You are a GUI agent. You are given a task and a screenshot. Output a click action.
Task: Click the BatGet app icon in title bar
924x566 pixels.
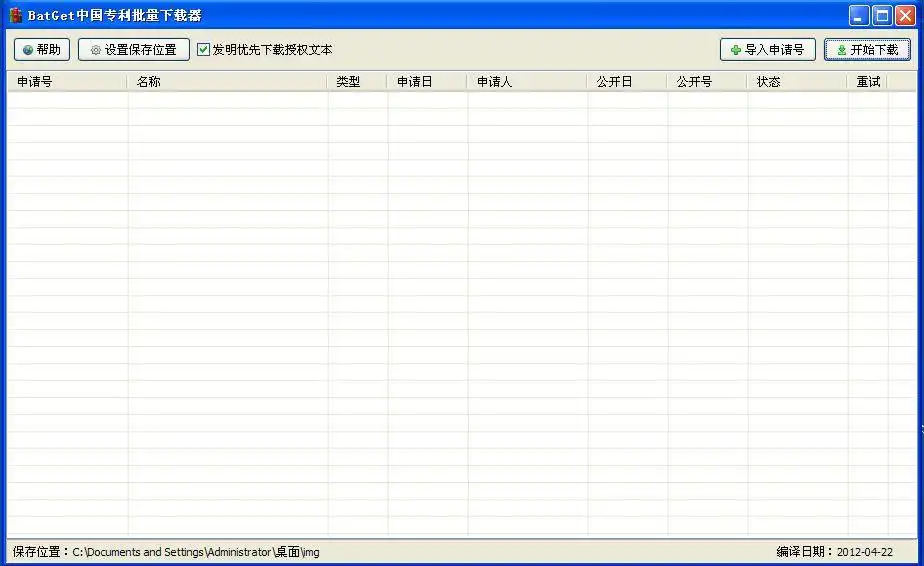point(15,15)
